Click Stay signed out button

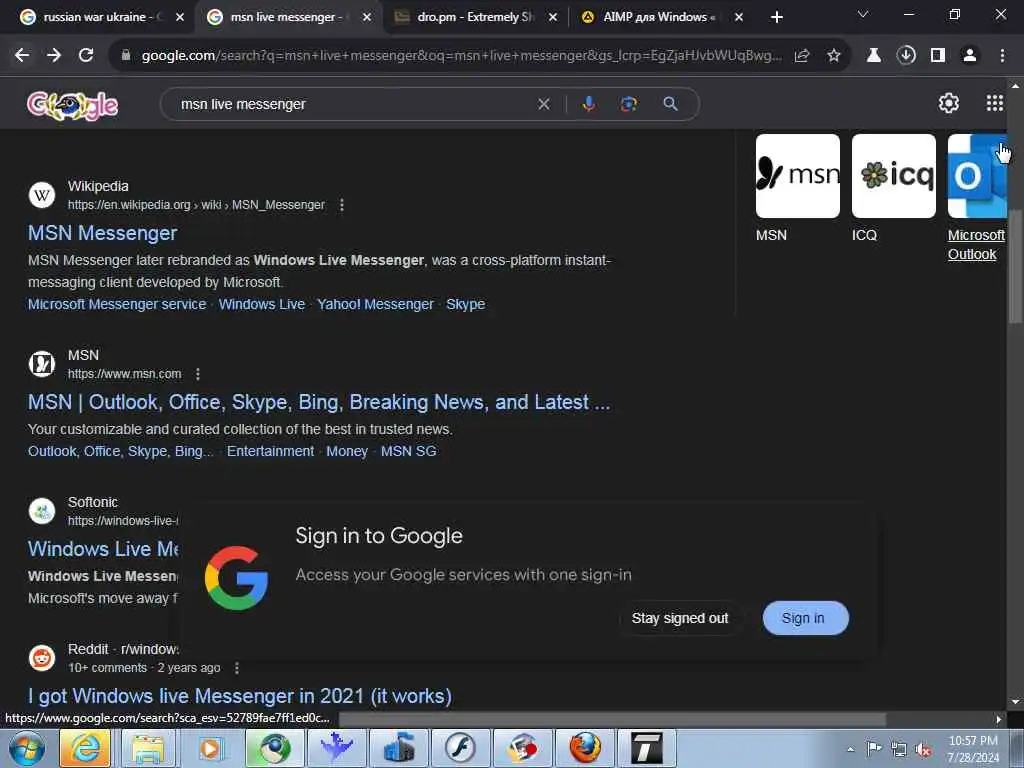679,618
